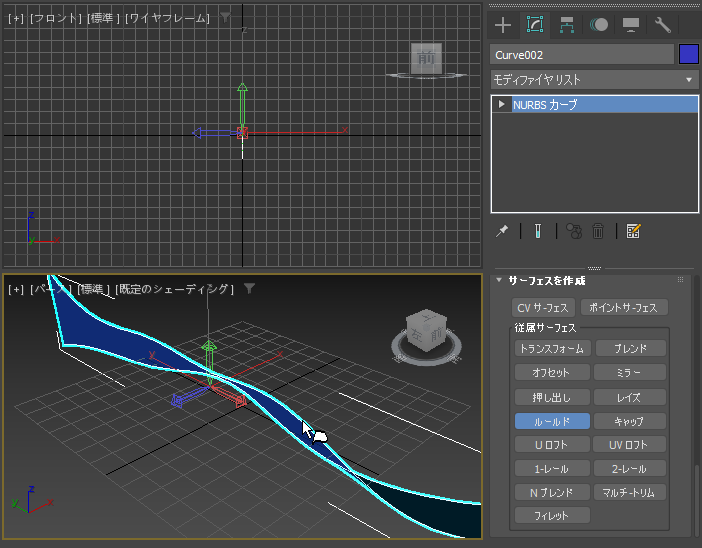Click the N ブレンド button
The width and height of the screenshot is (702, 548).
pyautogui.click(x=552, y=492)
